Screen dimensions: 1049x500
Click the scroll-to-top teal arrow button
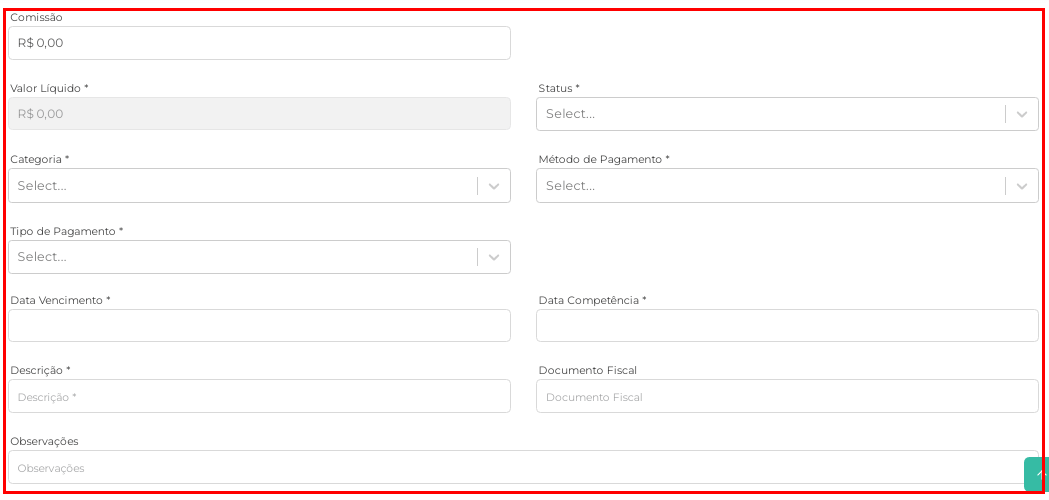[1036, 474]
